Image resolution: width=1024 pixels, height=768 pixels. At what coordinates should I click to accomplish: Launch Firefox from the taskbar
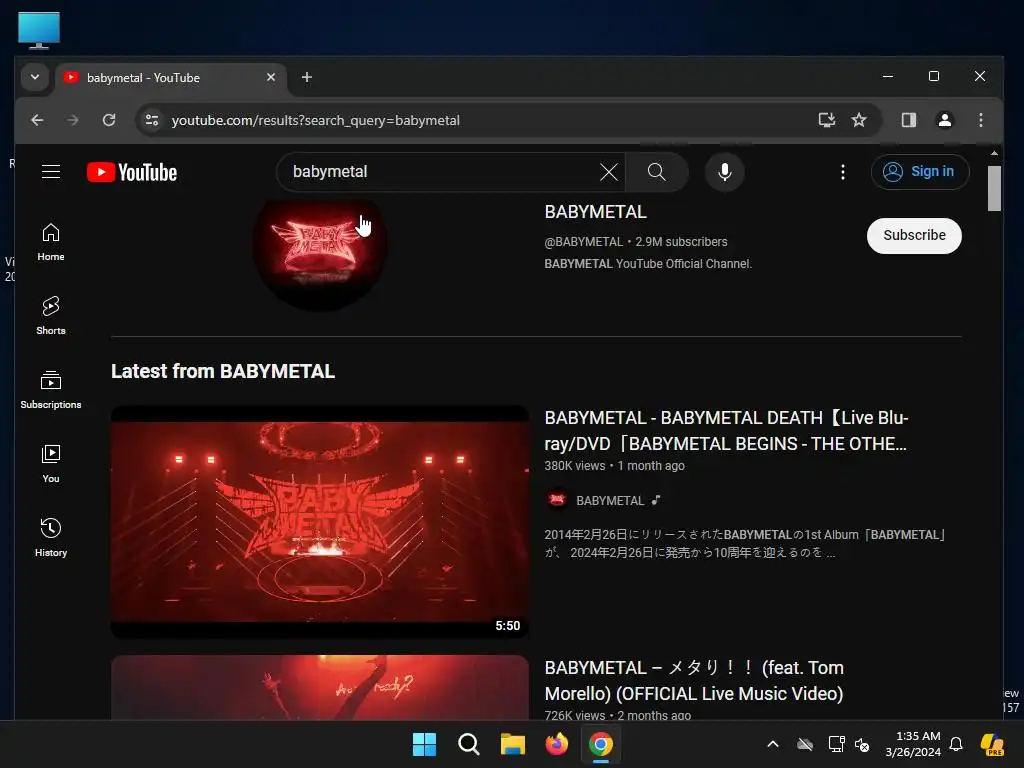point(556,744)
